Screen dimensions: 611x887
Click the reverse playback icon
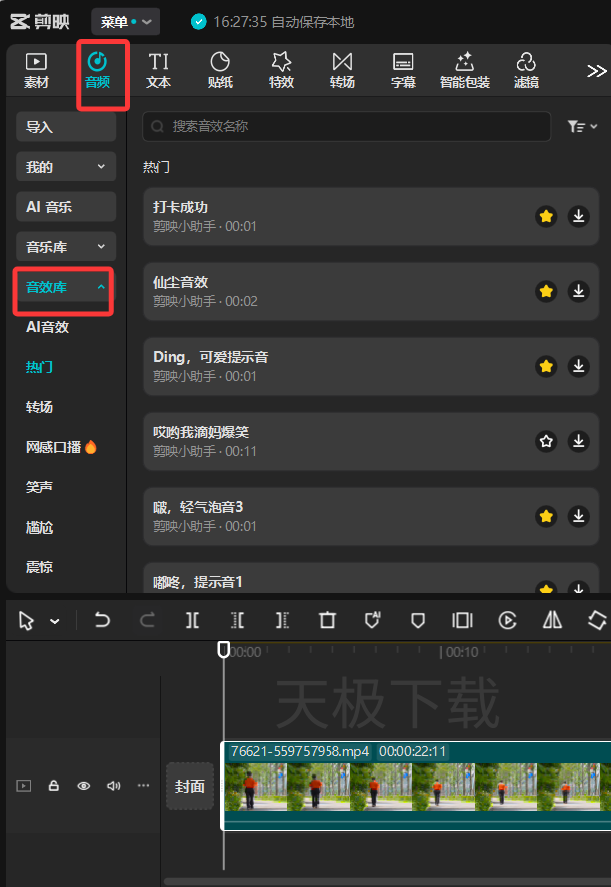507,621
